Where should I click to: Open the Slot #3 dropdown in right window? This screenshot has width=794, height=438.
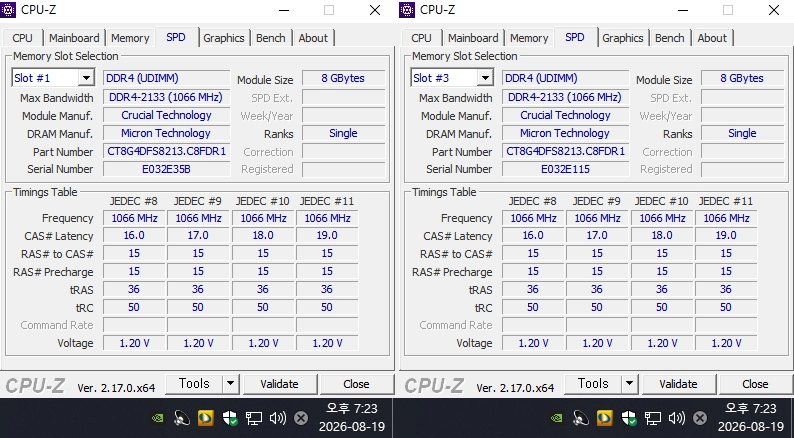(x=485, y=78)
